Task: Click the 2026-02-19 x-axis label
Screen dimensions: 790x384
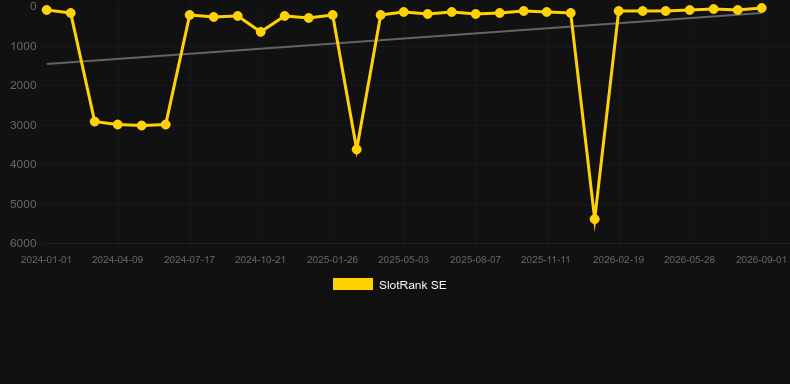Action: (x=618, y=260)
